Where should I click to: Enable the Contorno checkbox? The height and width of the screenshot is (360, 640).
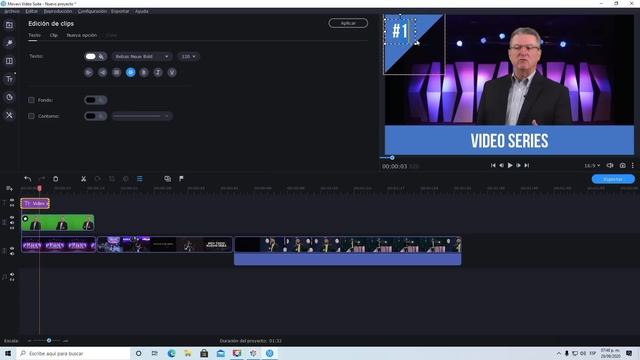tap(31, 116)
